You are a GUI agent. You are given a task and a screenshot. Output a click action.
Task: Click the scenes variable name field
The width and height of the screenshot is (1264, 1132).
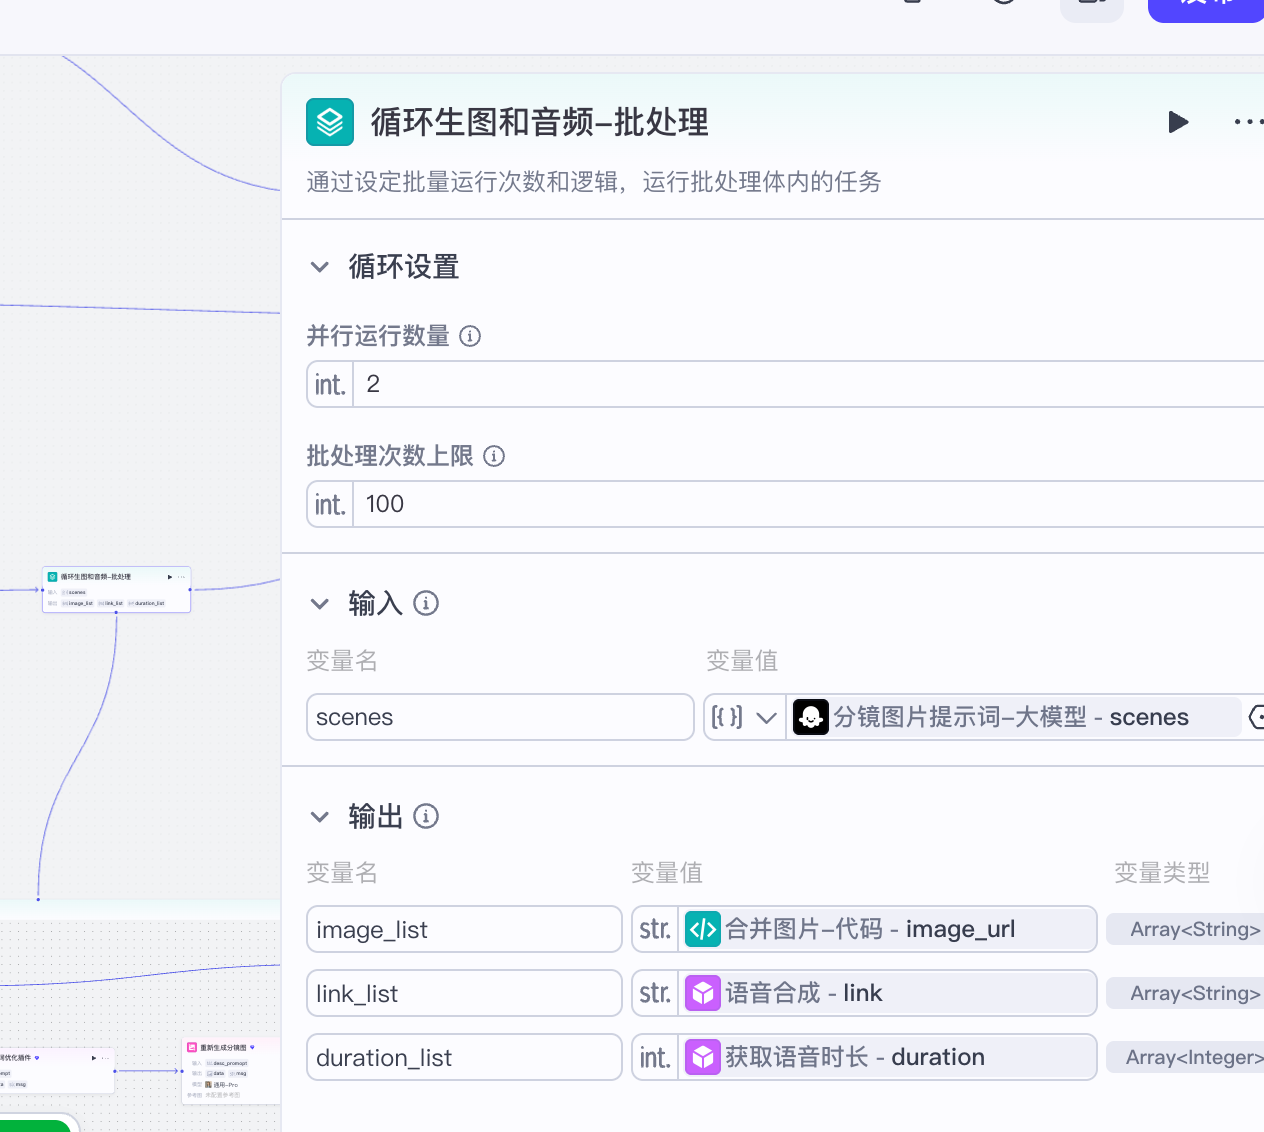tap(500, 718)
